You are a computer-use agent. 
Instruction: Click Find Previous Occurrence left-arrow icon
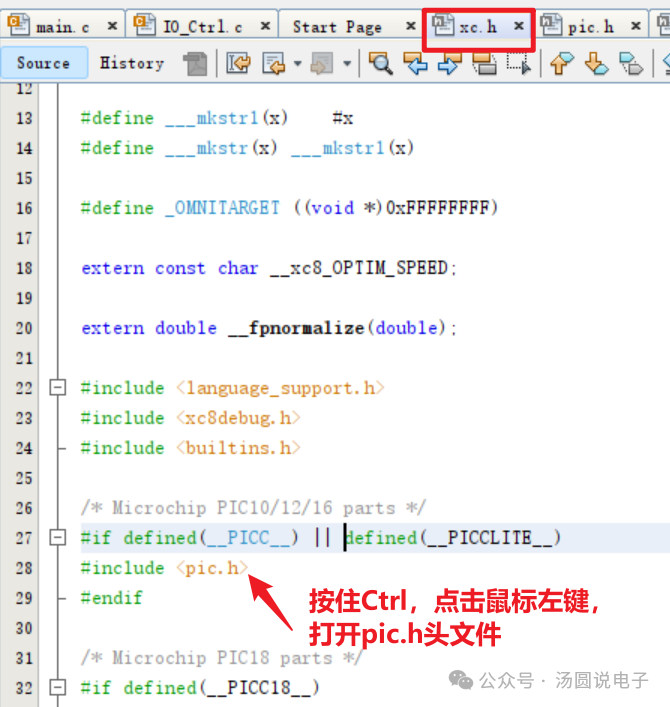(x=415, y=63)
